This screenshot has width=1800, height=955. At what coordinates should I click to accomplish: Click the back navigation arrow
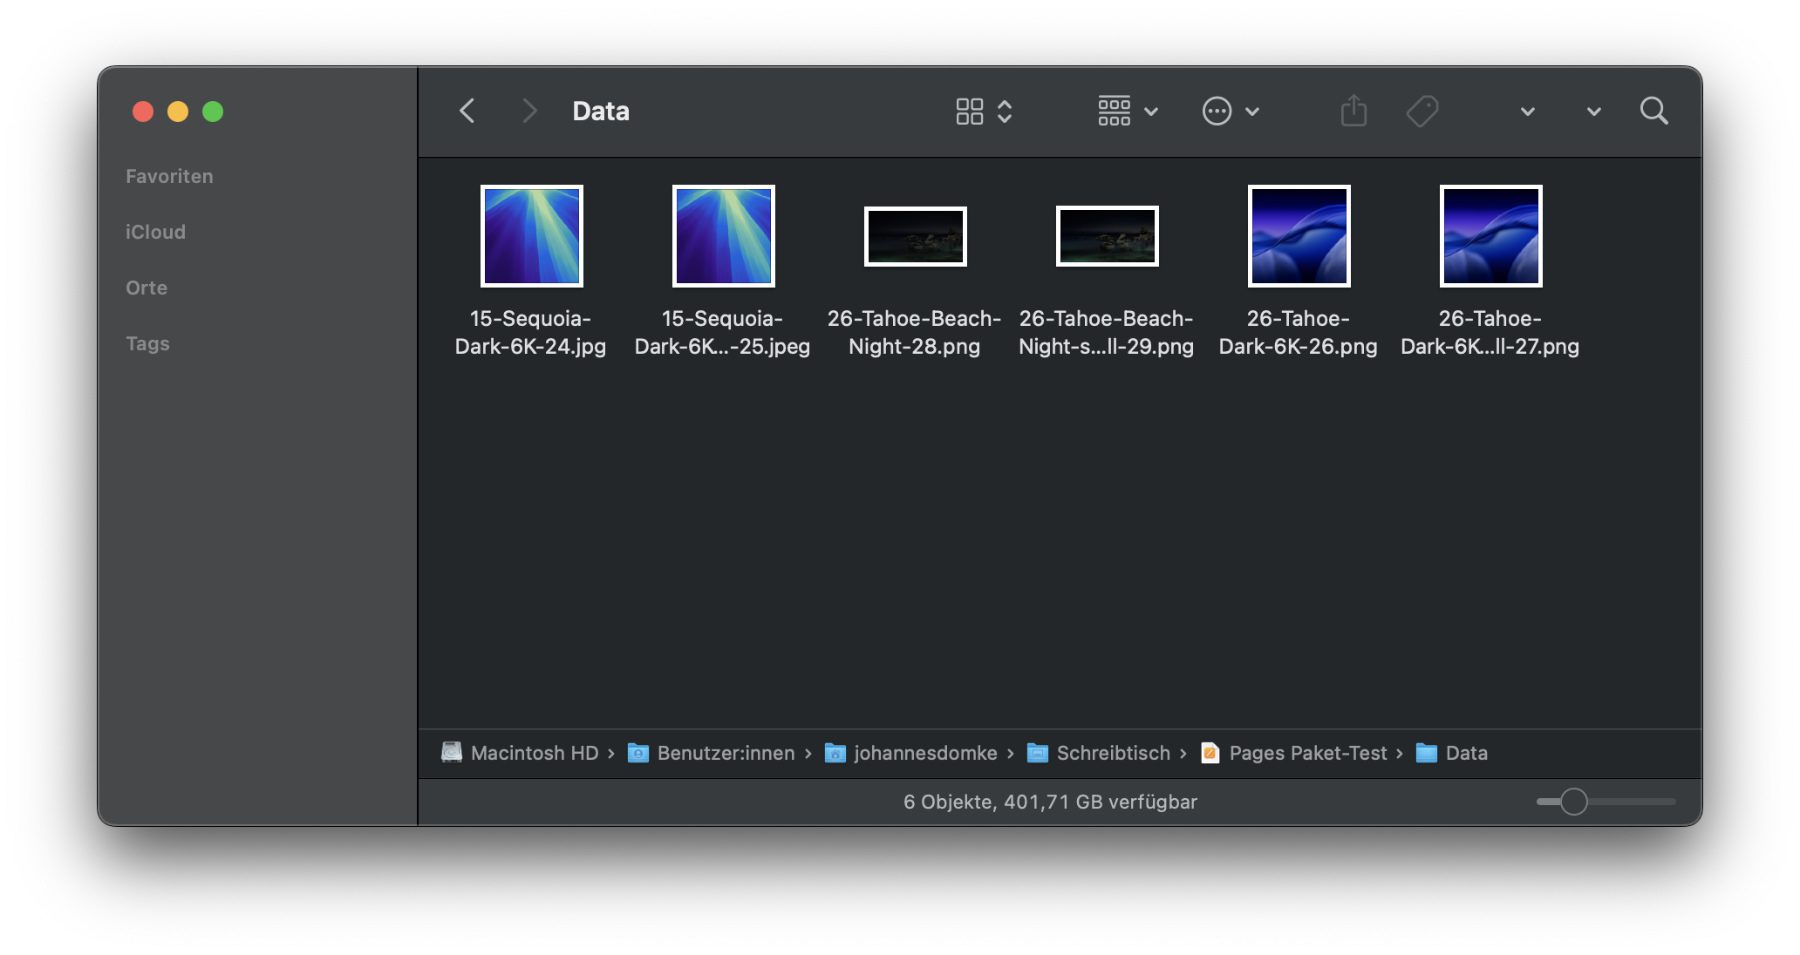pos(467,111)
